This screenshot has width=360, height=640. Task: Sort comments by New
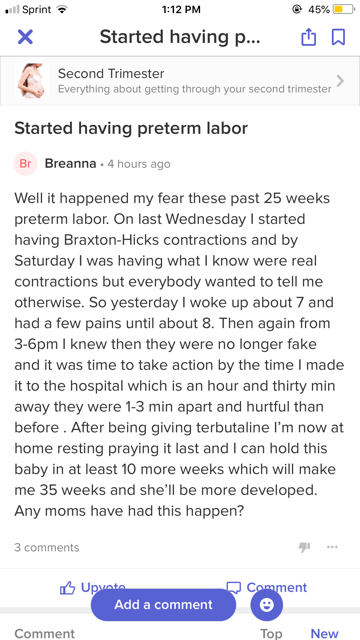coord(324,633)
